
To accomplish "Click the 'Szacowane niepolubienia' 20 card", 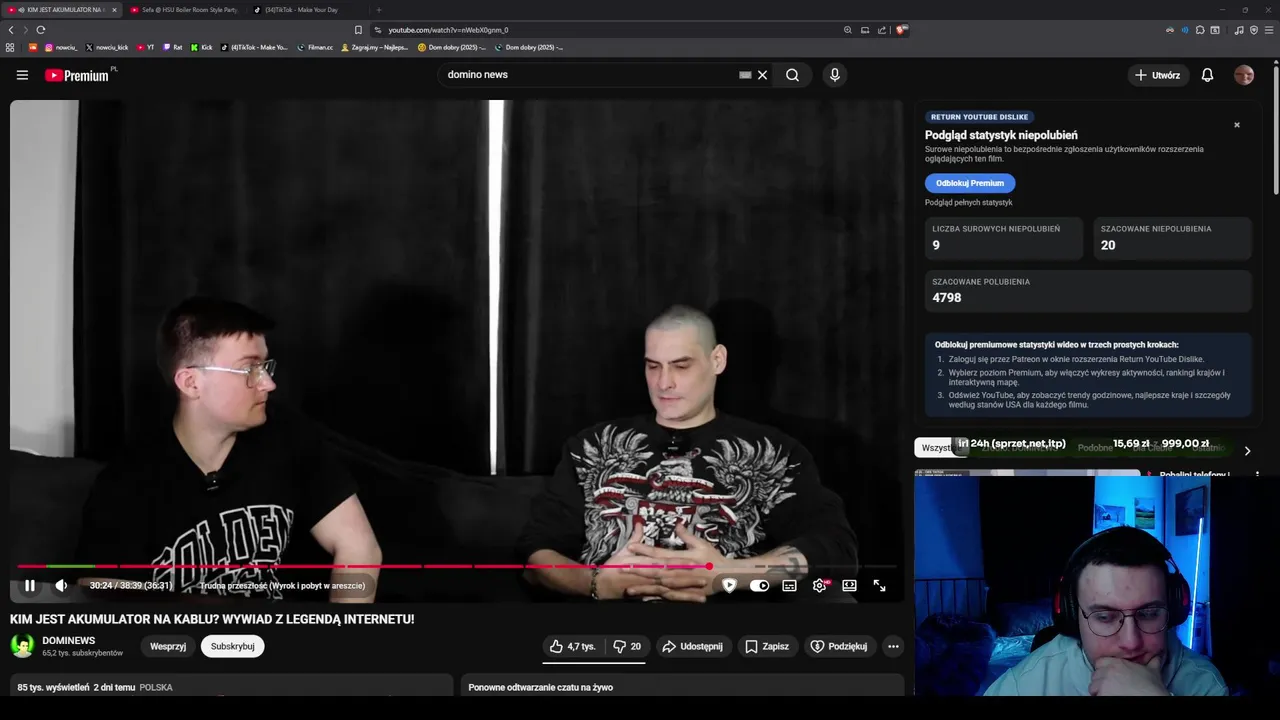I will click(x=1172, y=238).
